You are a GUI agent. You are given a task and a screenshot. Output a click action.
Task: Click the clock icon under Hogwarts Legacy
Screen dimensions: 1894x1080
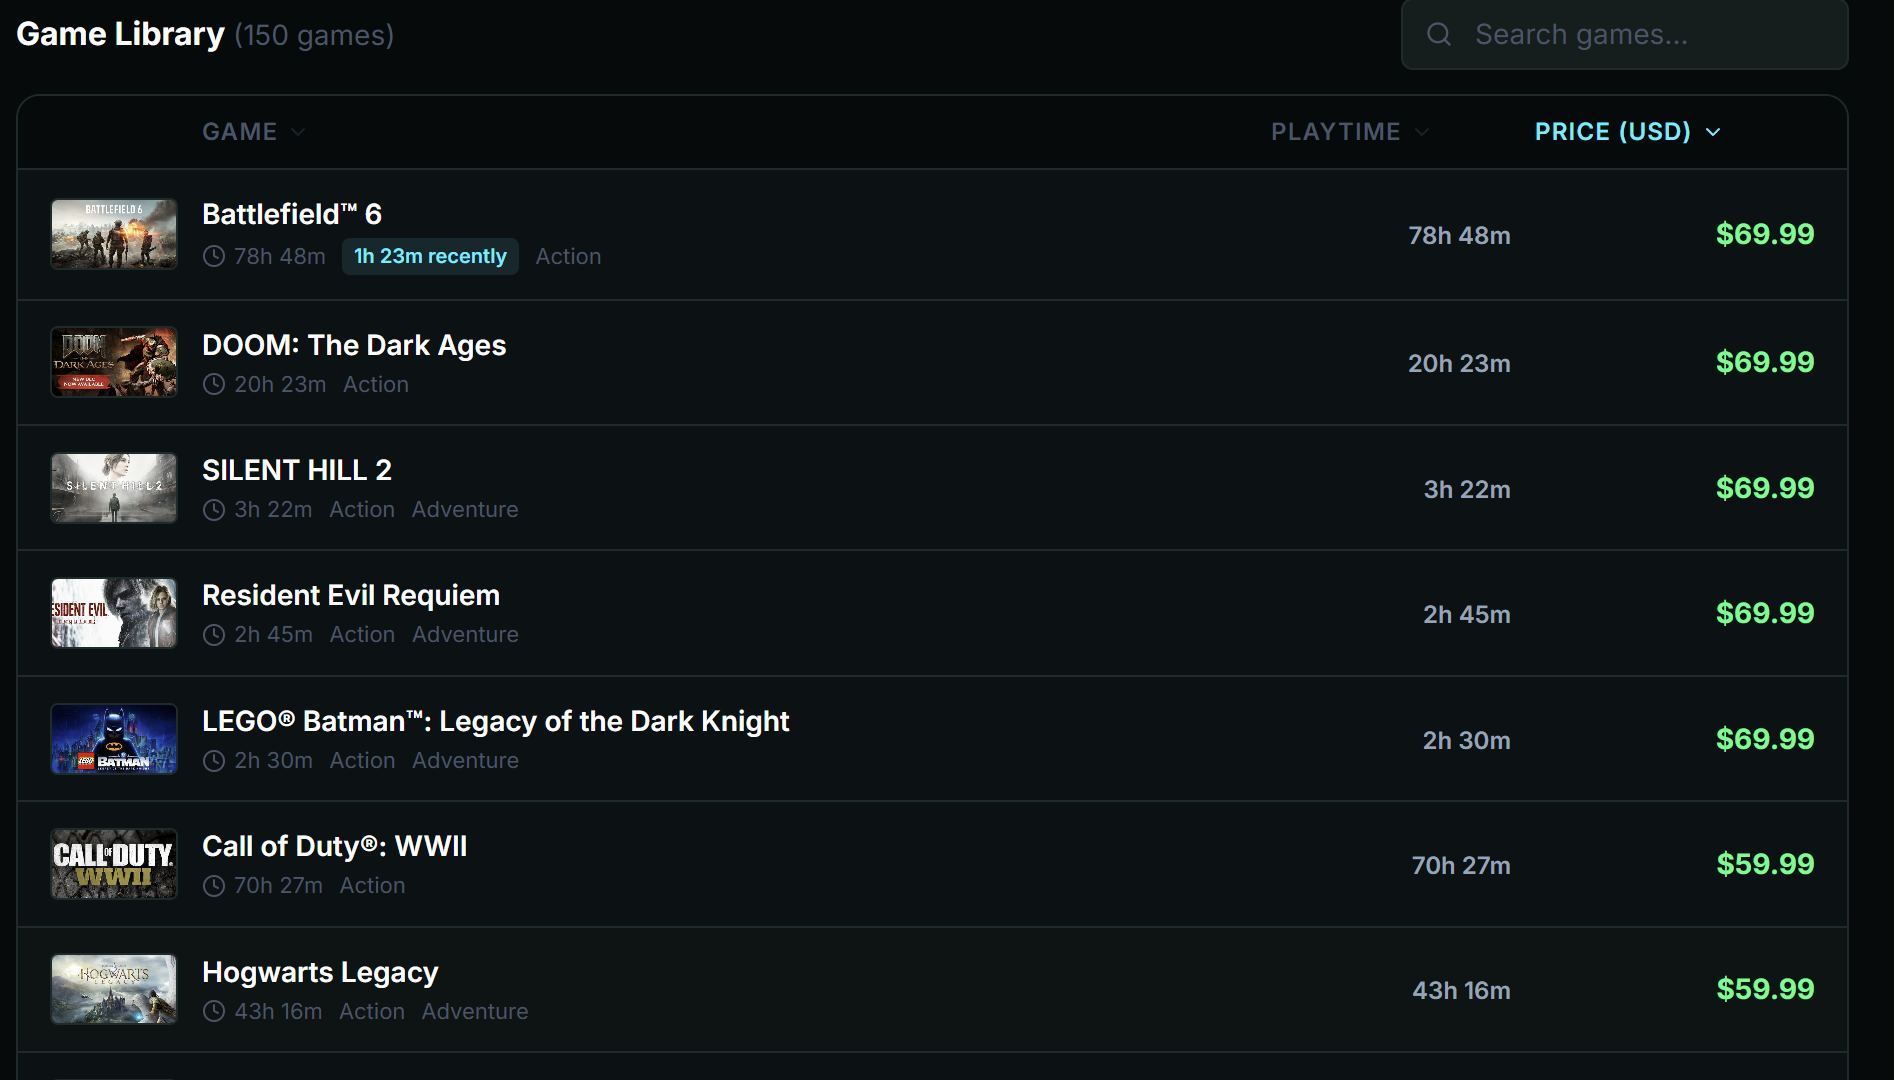[214, 1011]
